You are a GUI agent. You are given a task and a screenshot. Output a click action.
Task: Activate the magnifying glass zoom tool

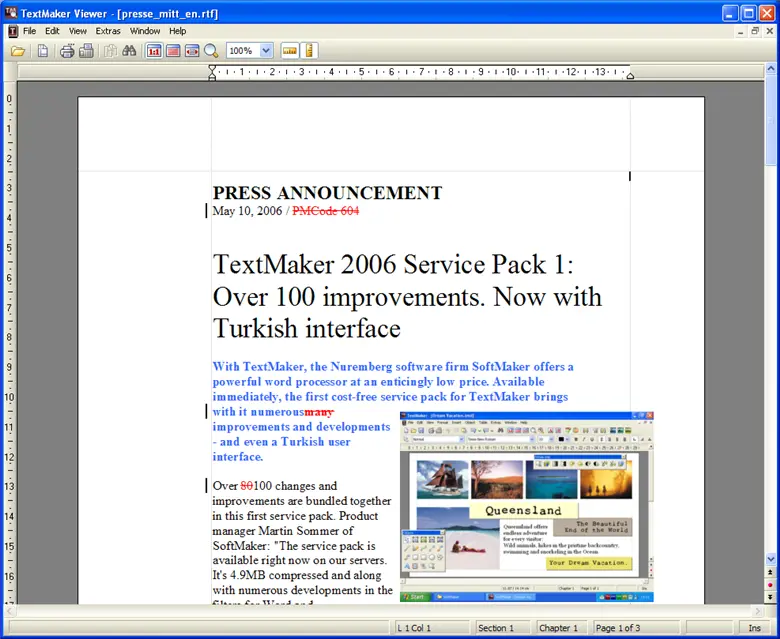[211, 51]
